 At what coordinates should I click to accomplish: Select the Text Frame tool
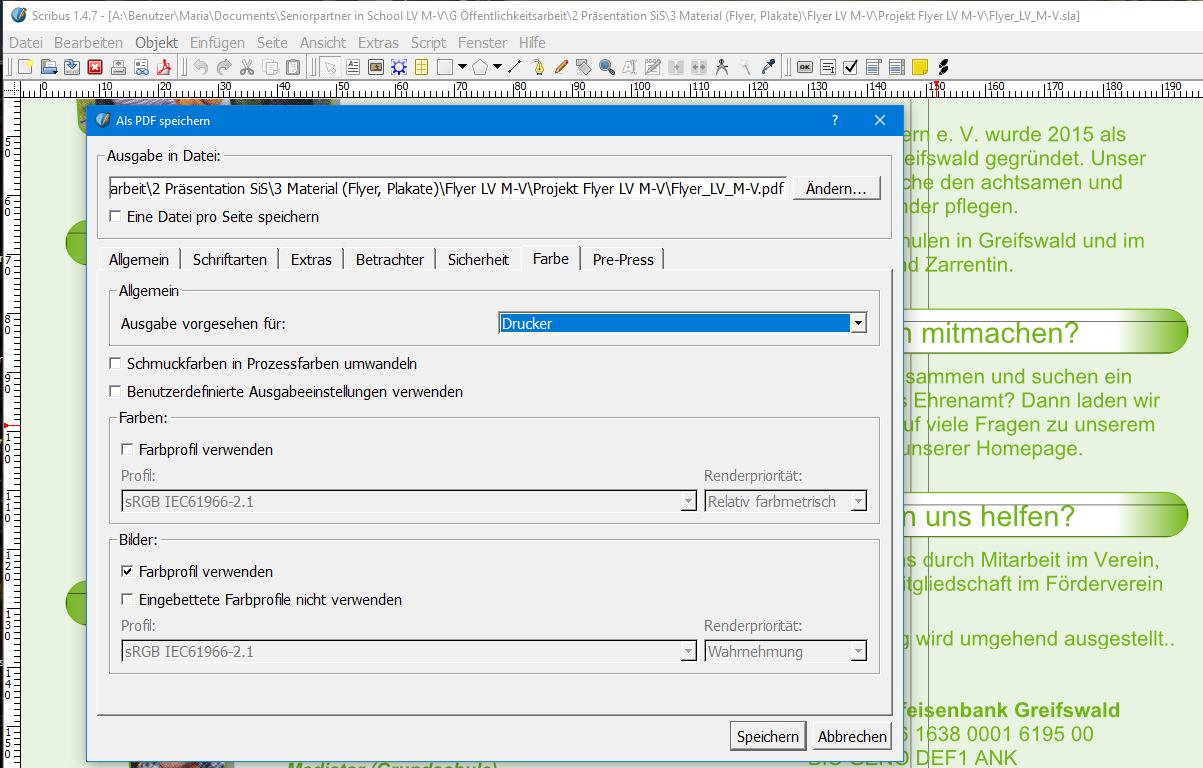(x=352, y=67)
